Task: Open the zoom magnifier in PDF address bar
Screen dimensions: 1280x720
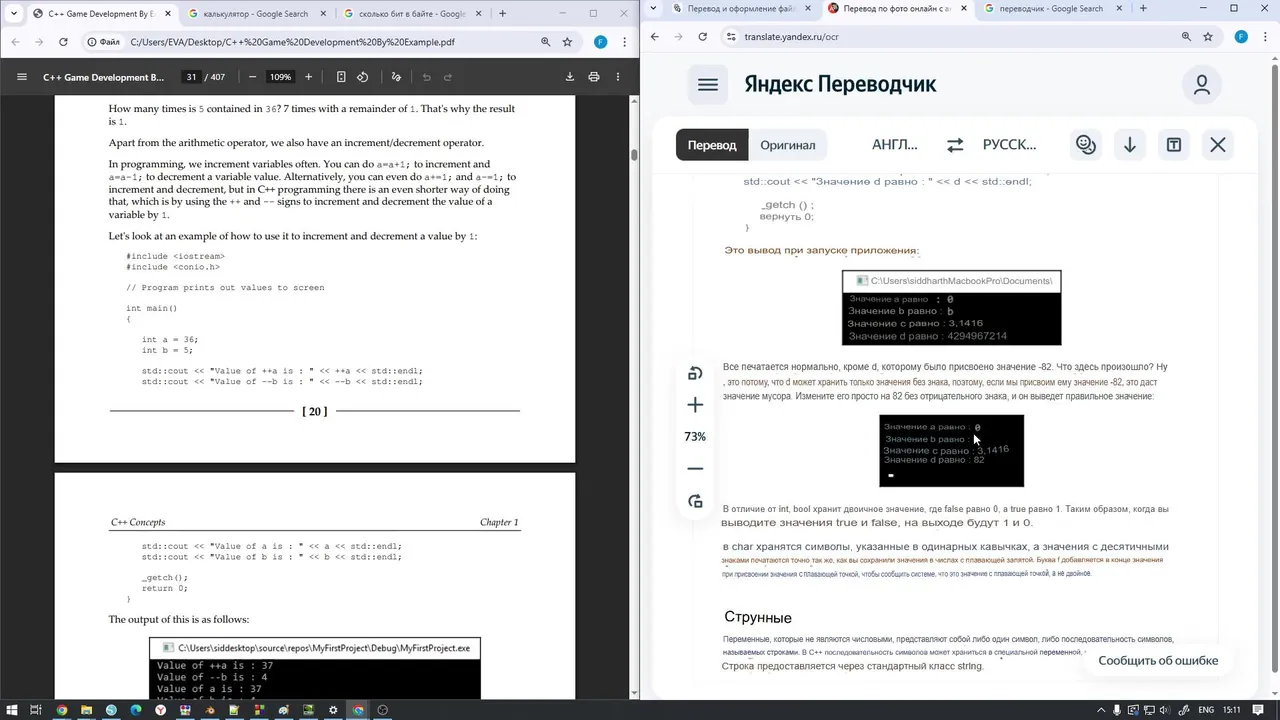Action: [x=546, y=42]
